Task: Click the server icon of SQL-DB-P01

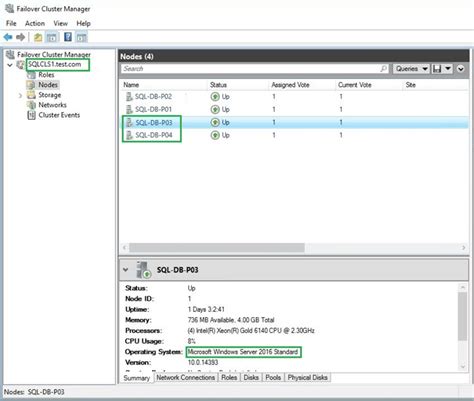Action: 129,109
